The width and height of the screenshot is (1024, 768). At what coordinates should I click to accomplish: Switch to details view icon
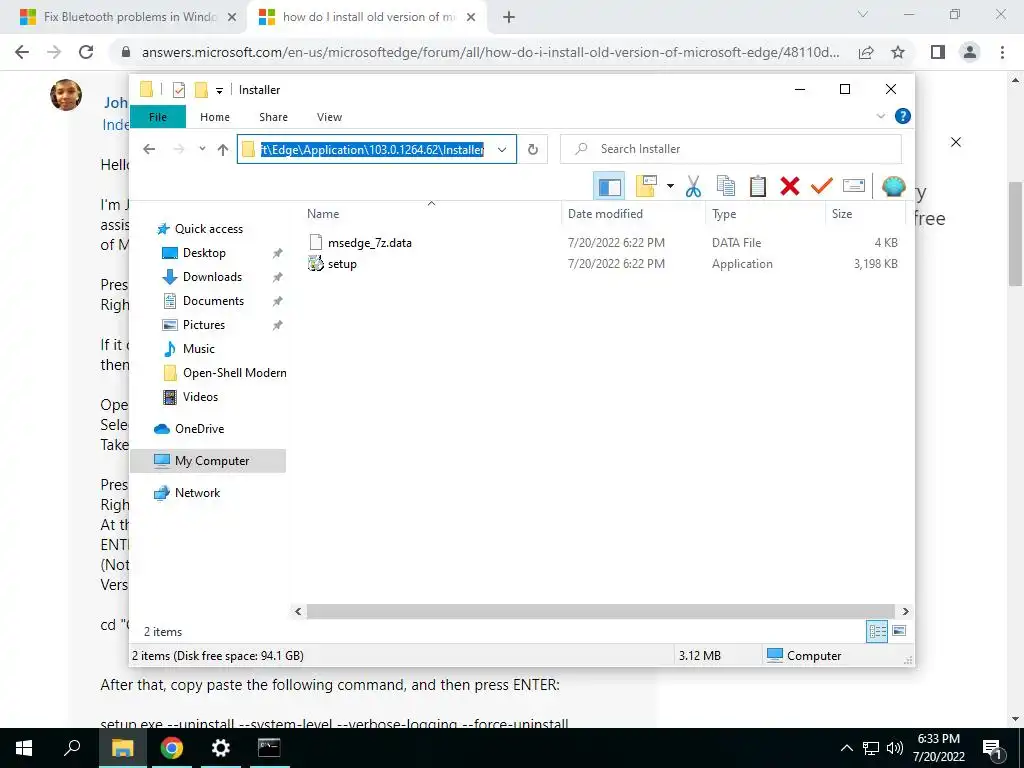pyautogui.click(x=877, y=632)
